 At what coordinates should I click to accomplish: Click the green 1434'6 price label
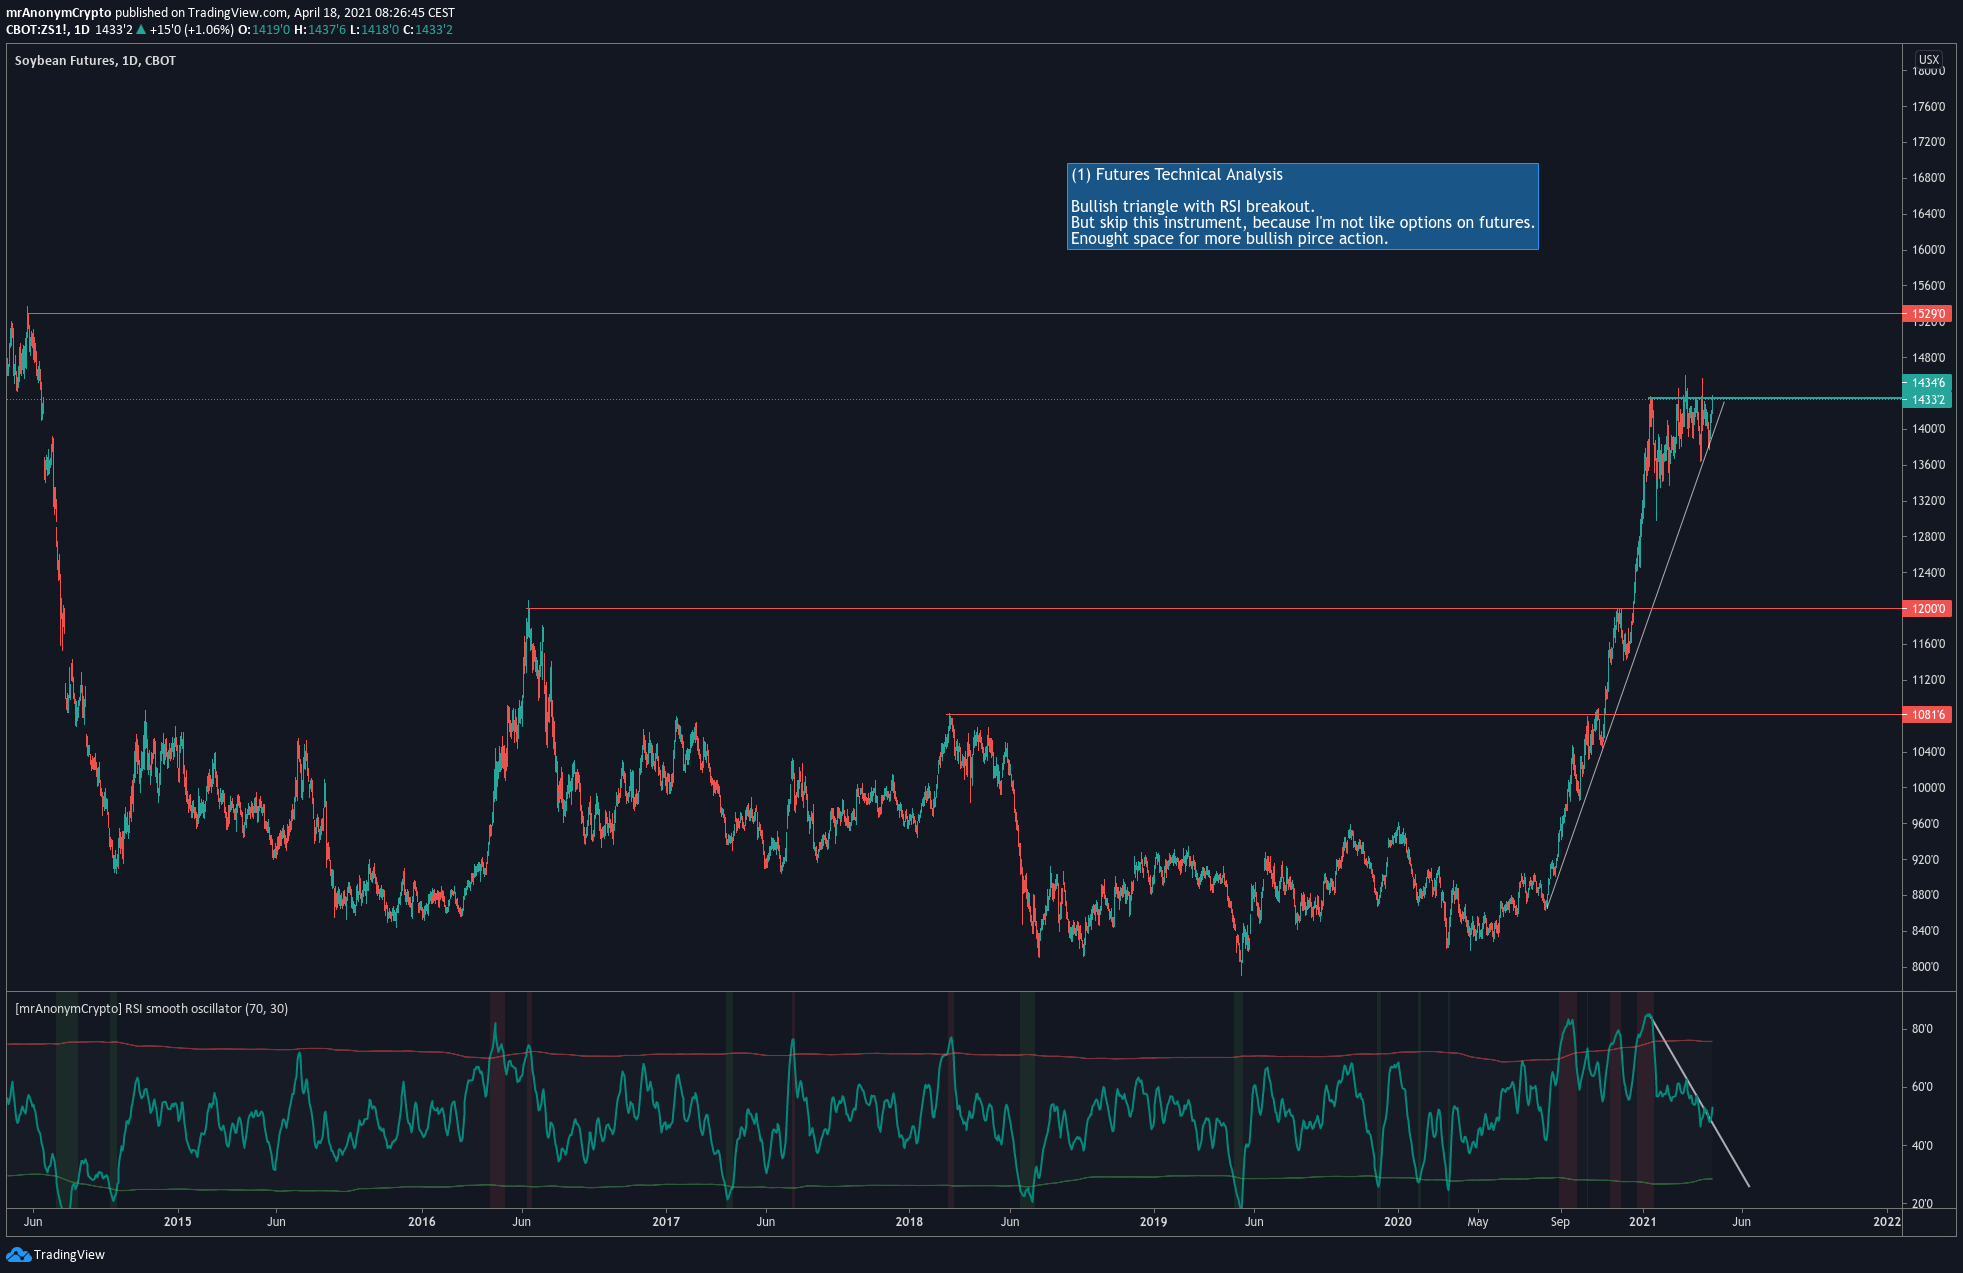(x=1928, y=383)
